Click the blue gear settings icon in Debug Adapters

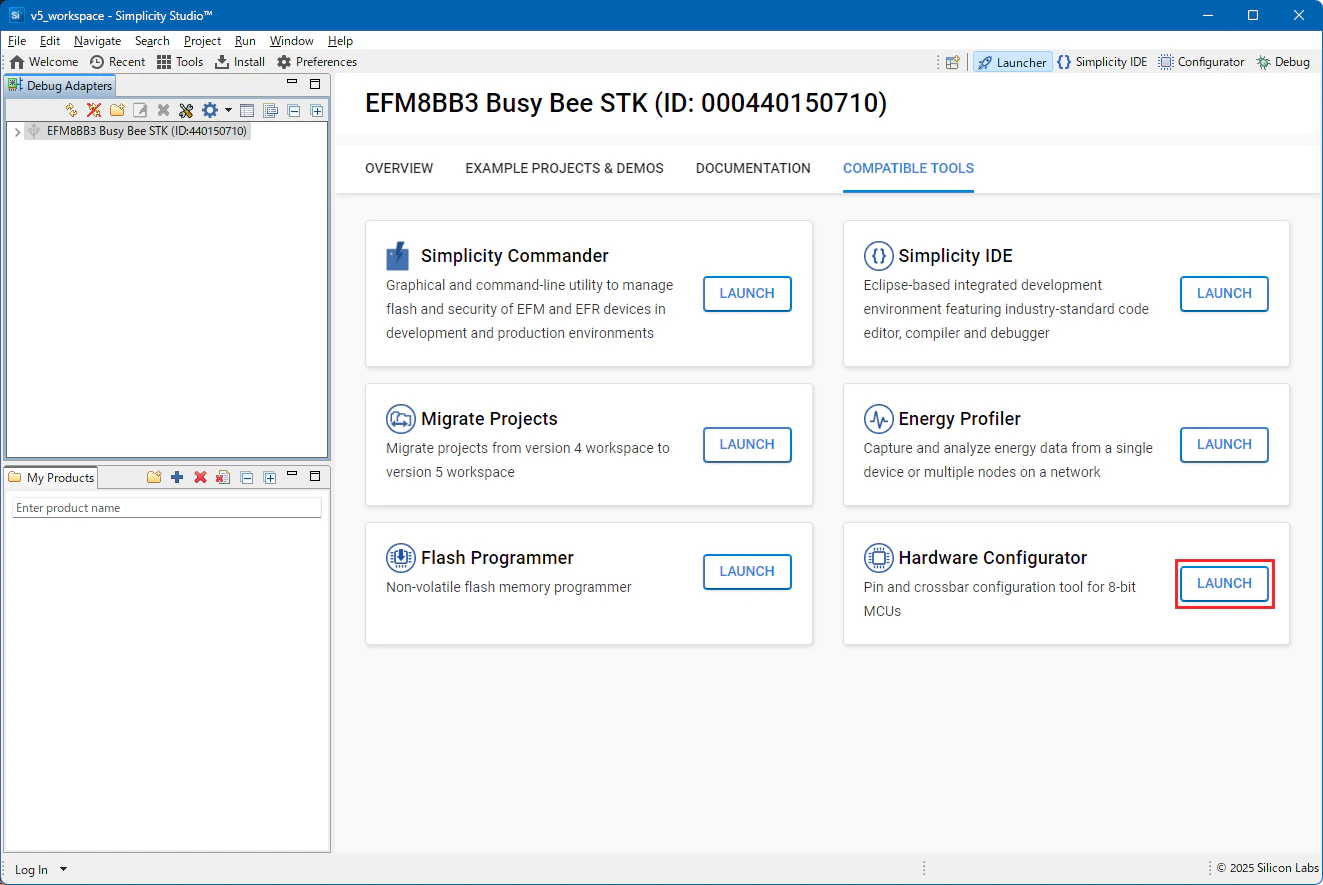pos(209,110)
